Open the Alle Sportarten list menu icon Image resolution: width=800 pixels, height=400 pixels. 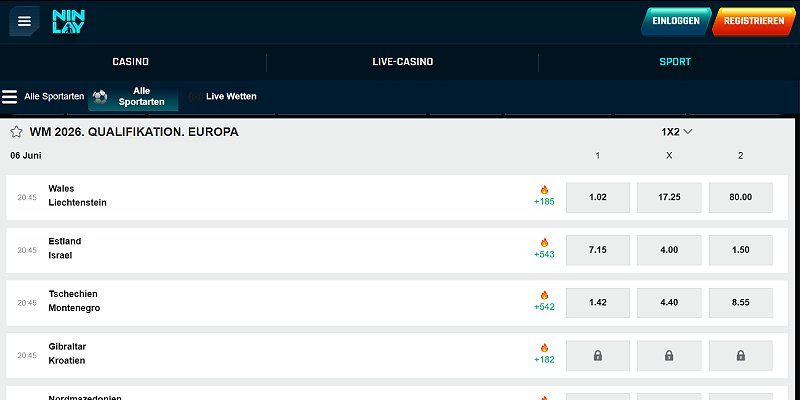coord(9,96)
